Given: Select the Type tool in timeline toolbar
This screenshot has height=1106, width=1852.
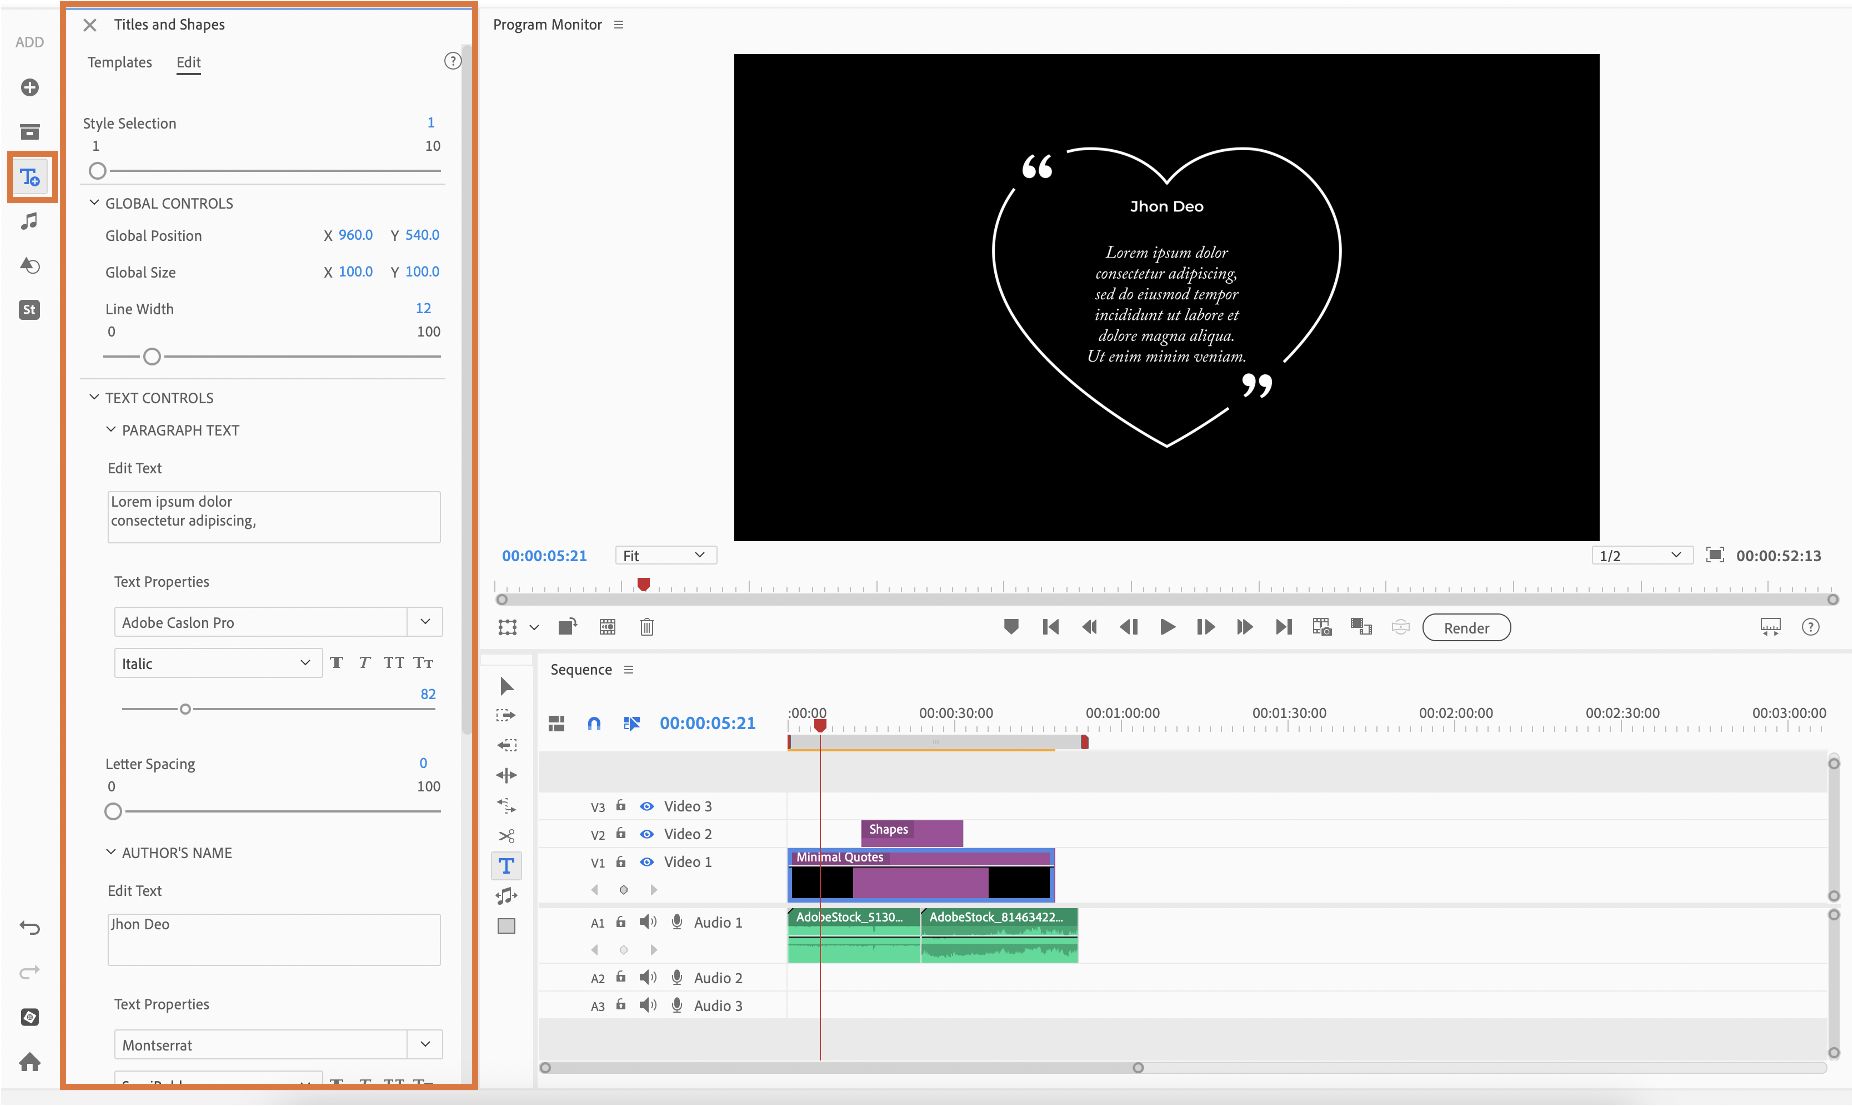Looking at the screenshot, I should (x=507, y=866).
